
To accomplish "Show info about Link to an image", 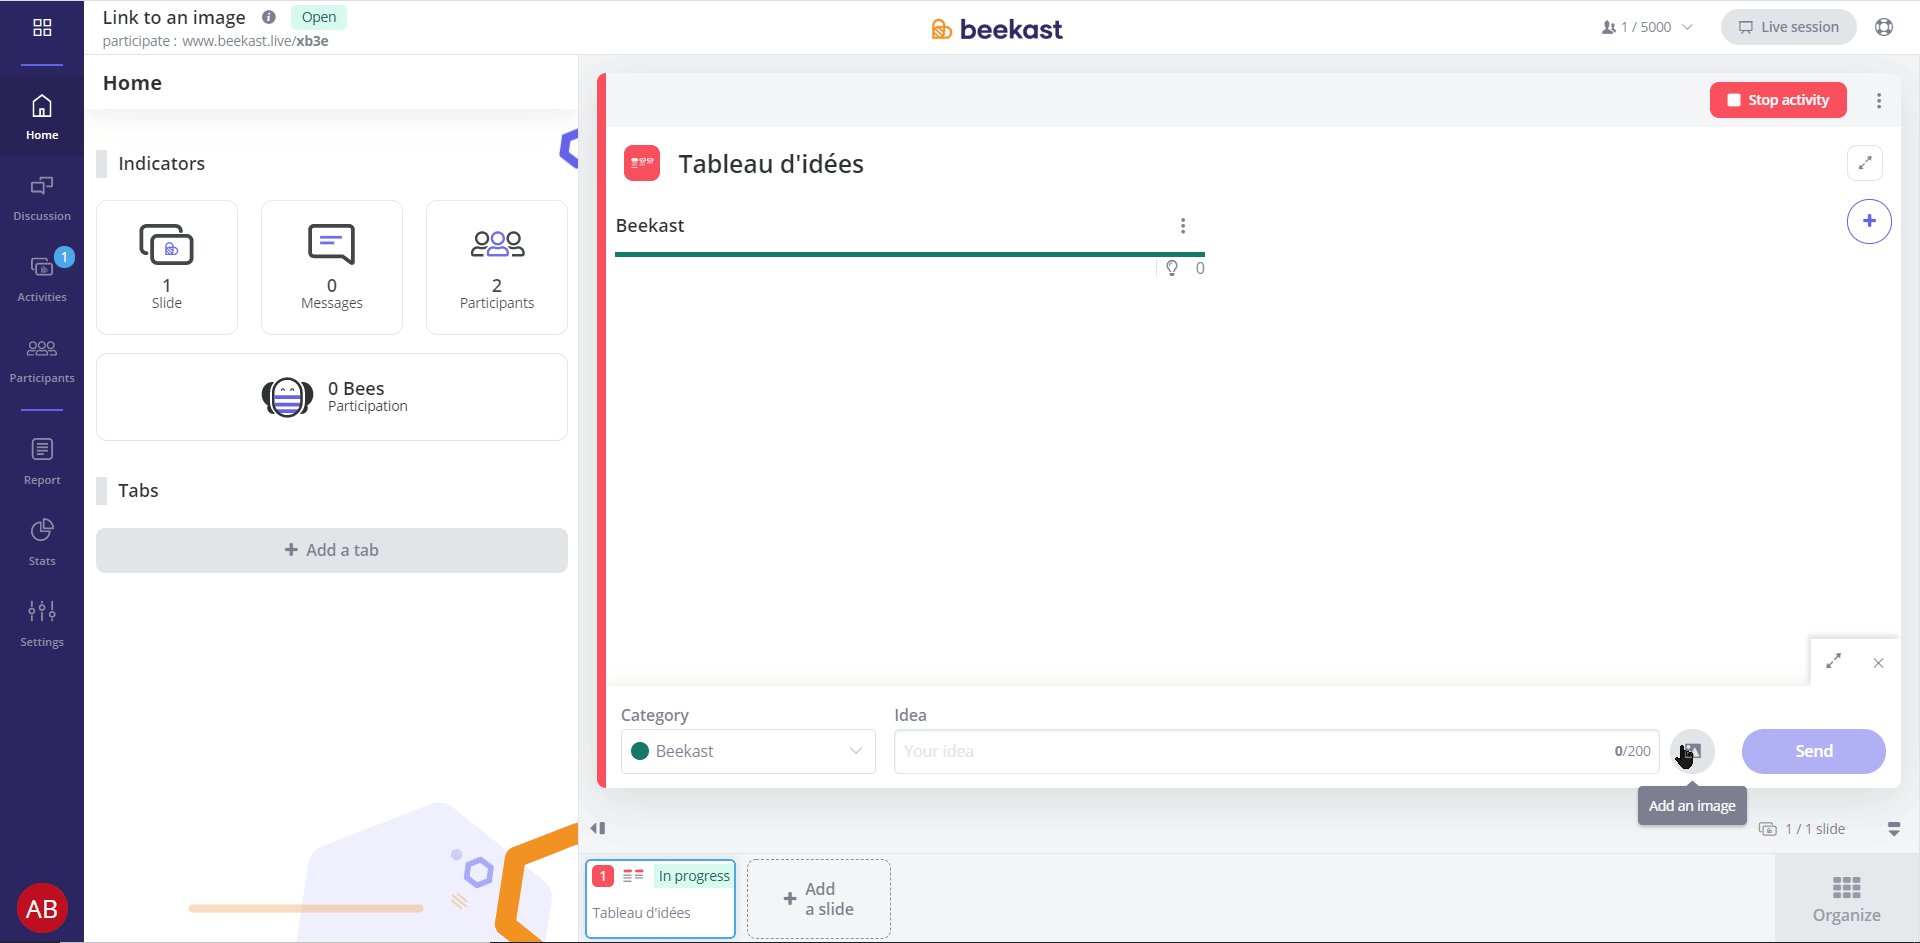I will coord(269,17).
